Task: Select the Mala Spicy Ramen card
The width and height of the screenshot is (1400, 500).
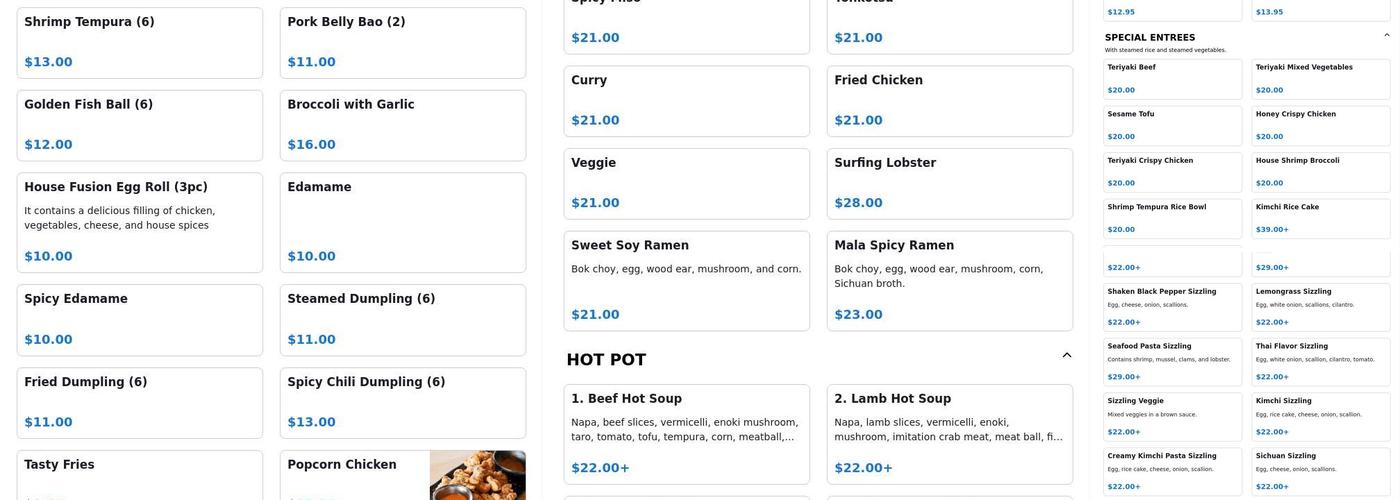Action: click(949, 280)
